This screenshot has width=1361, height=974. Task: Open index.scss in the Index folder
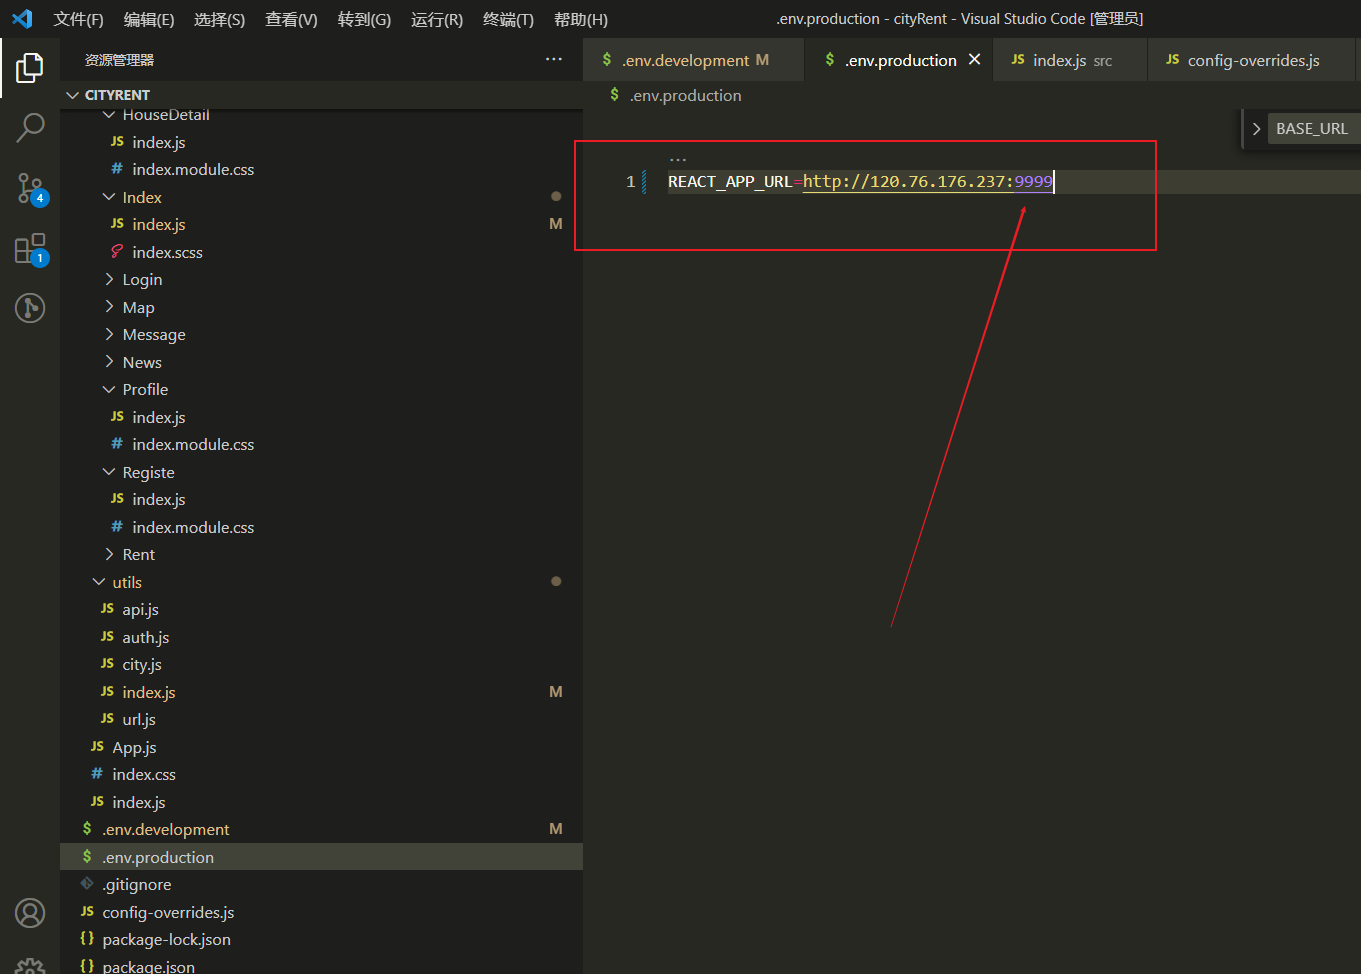(321, 252)
